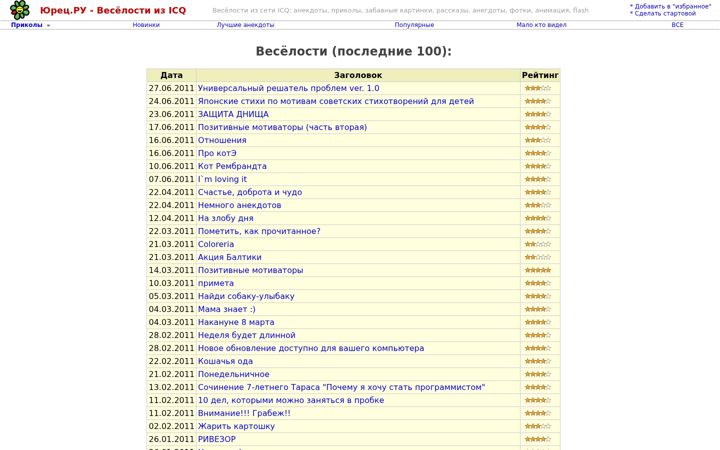This screenshot has height=450, width=720.
Task: Click star rating of РИВЕЗОР row
Action: (538, 439)
